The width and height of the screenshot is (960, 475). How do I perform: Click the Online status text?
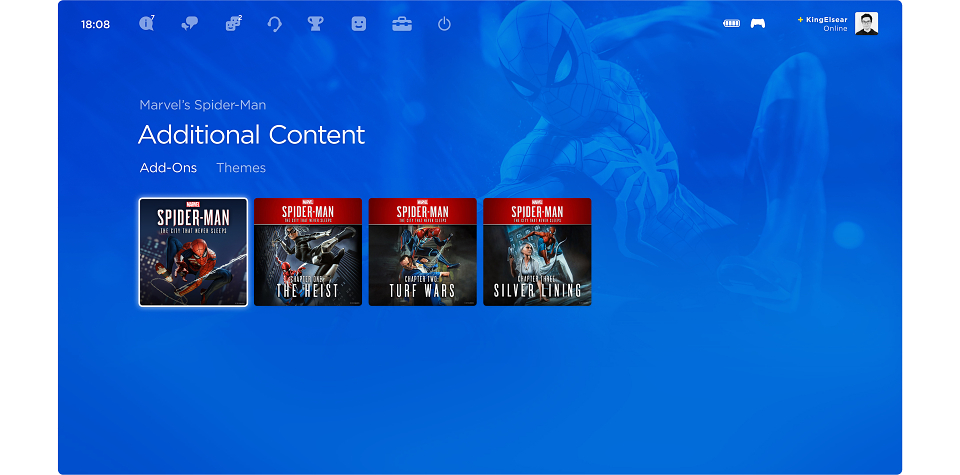click(x=835, y=29)
